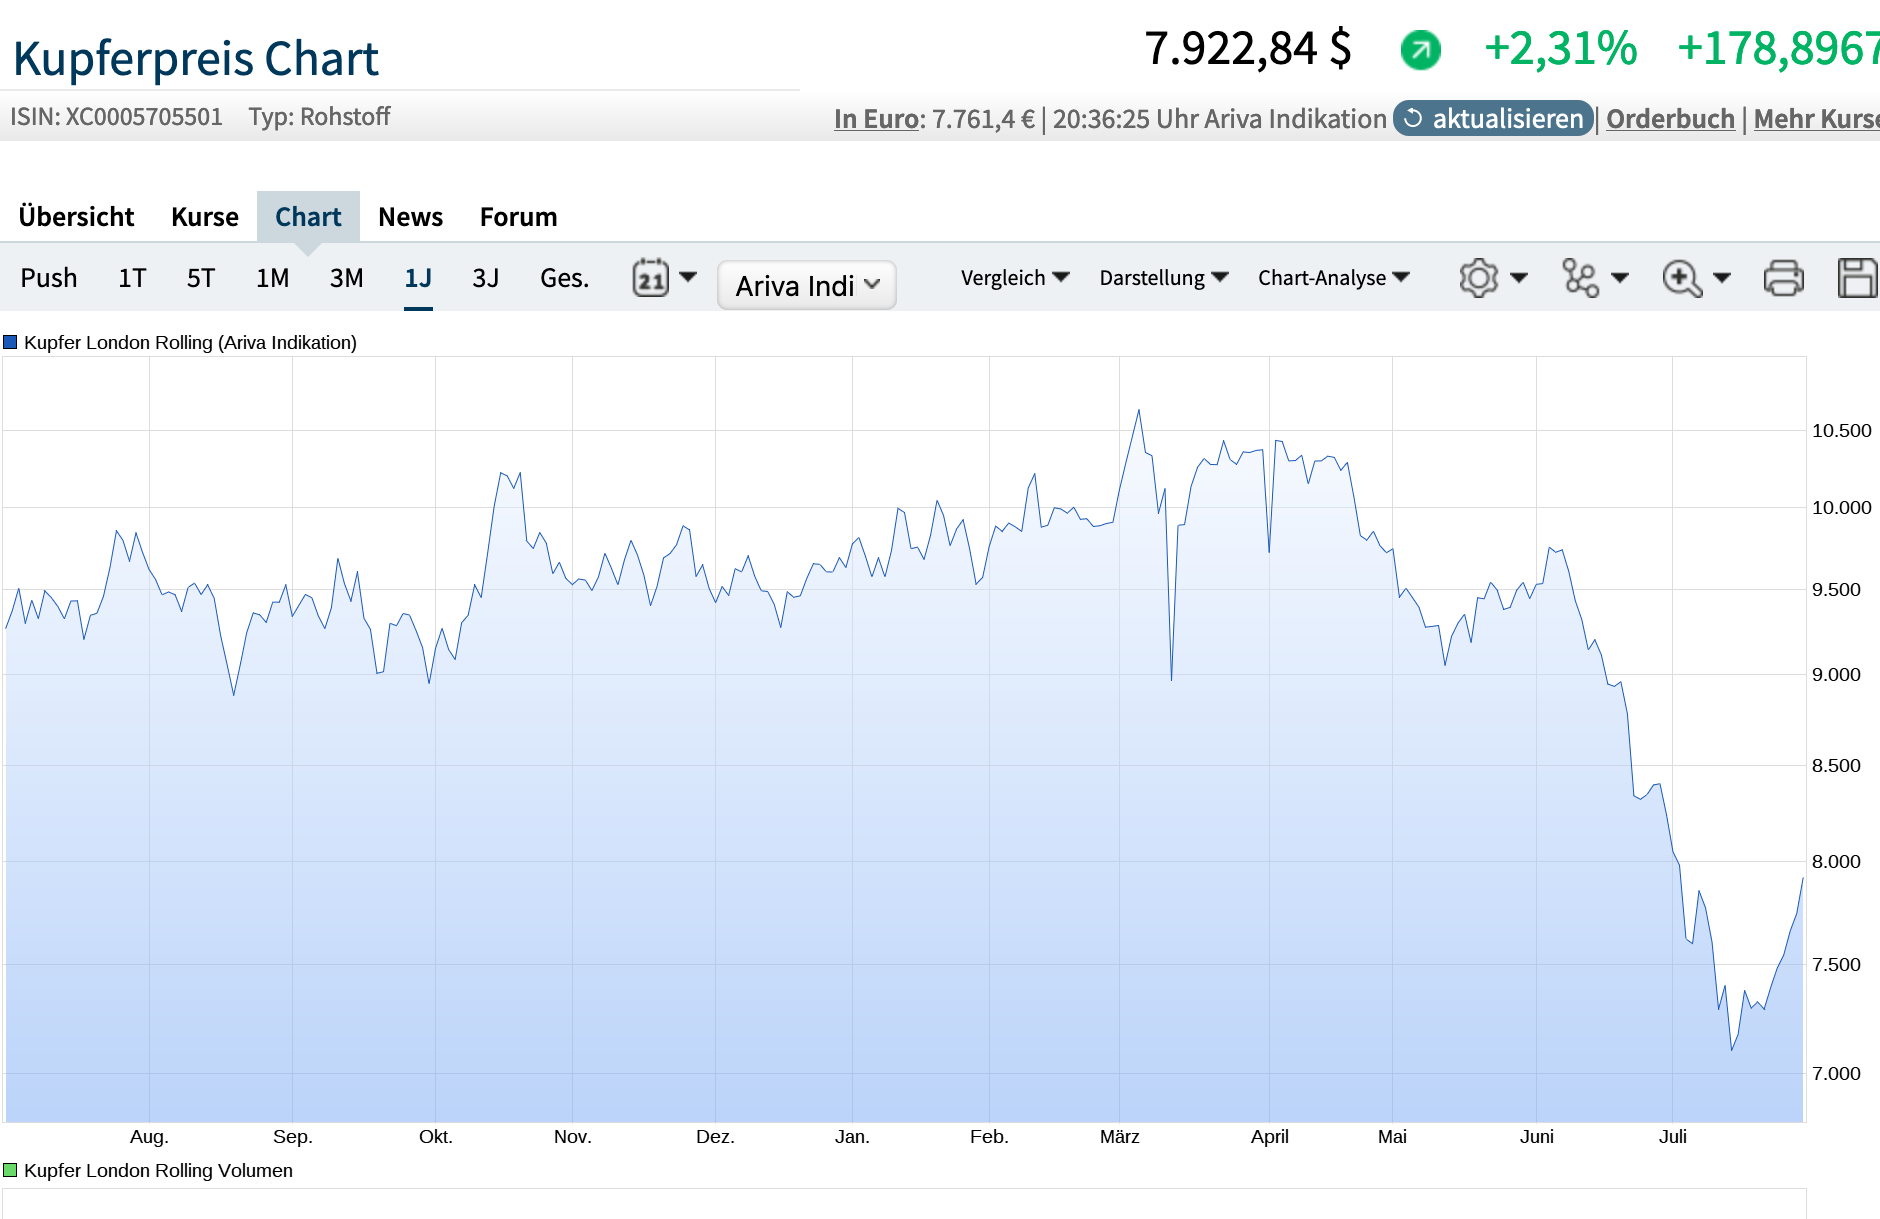
Task: Show the 3J time range
Action: click(486, 278)
